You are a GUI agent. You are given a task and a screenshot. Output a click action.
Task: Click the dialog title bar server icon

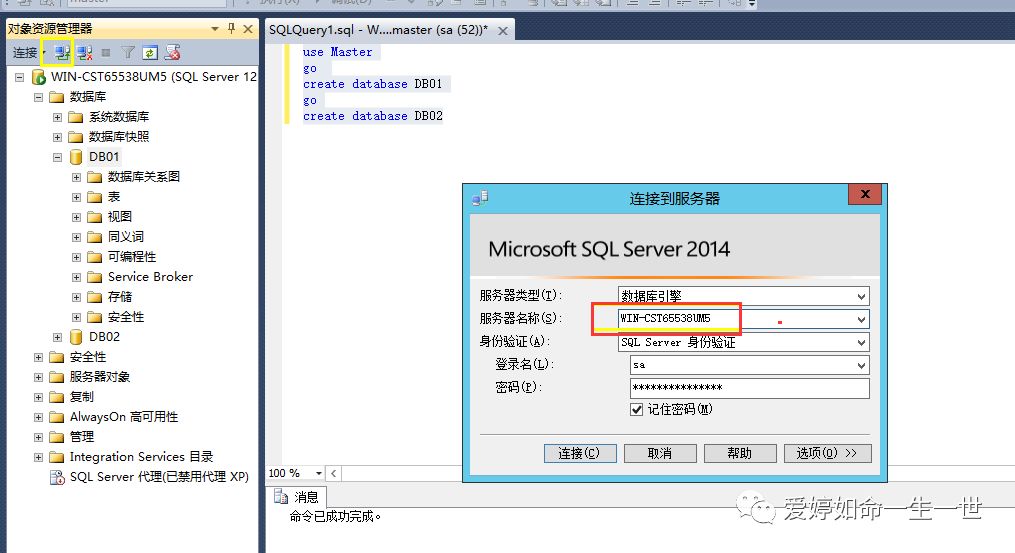[480, 198]
